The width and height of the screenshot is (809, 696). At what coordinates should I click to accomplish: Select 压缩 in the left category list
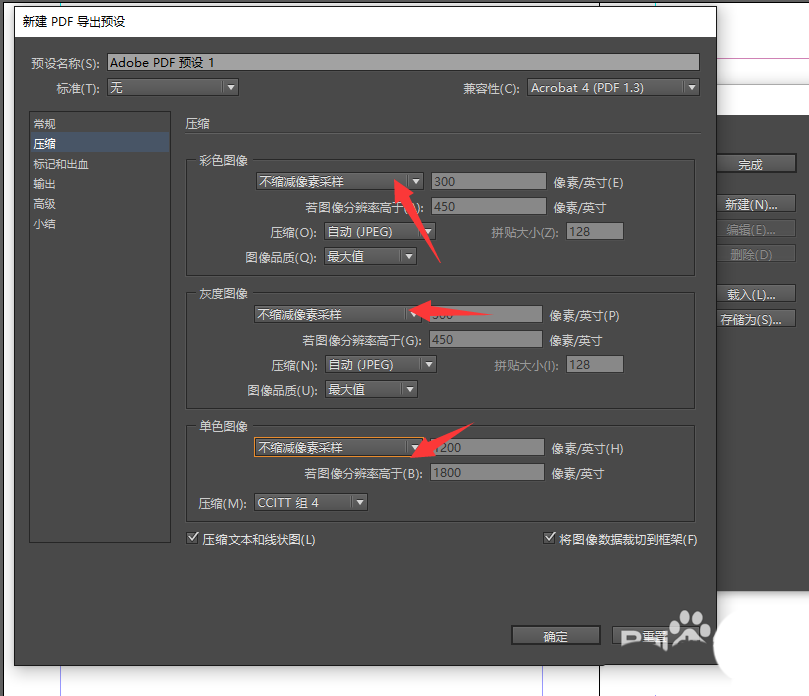coord(100,143)
